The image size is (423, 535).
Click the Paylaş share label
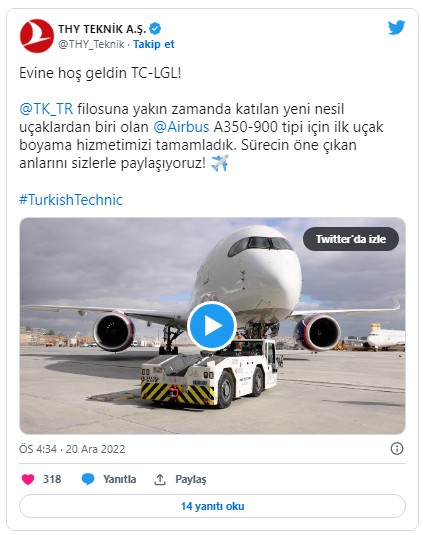click(191, 479)
